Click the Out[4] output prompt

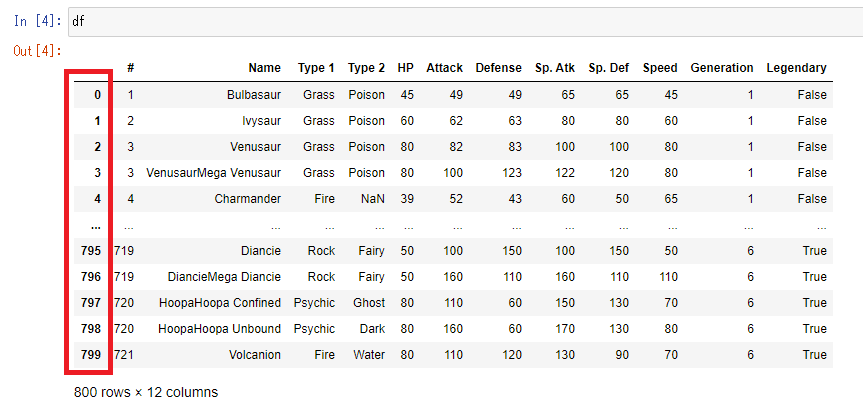[38, 51]
